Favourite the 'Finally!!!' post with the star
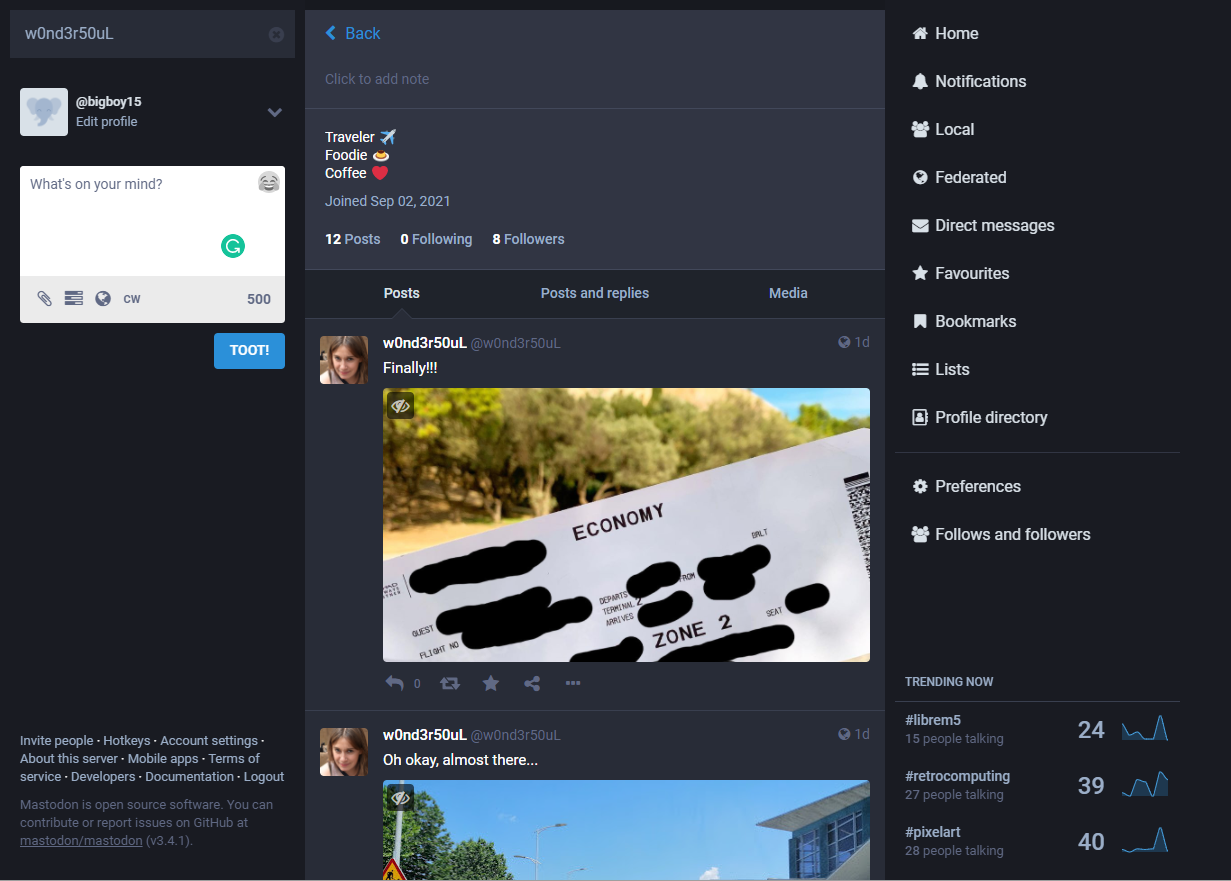This screenshot has width=1231, height=881. (x=491, y=684)
